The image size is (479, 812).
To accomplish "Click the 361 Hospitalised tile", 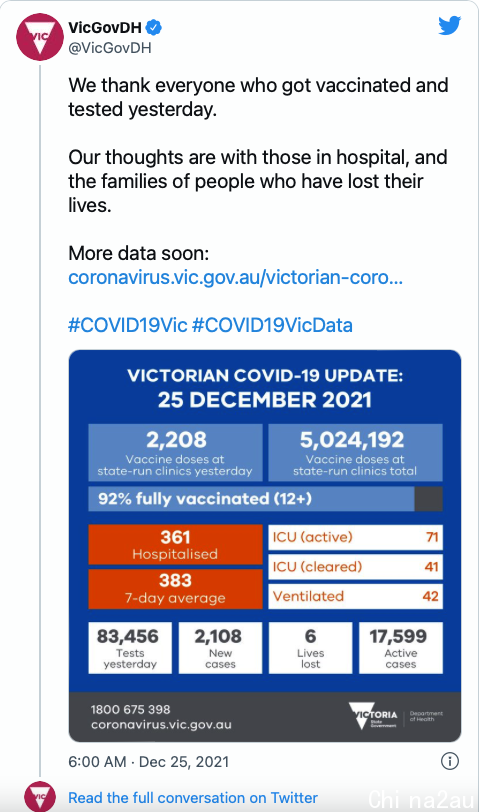I will pyautogui.click(x=175, y=544).
